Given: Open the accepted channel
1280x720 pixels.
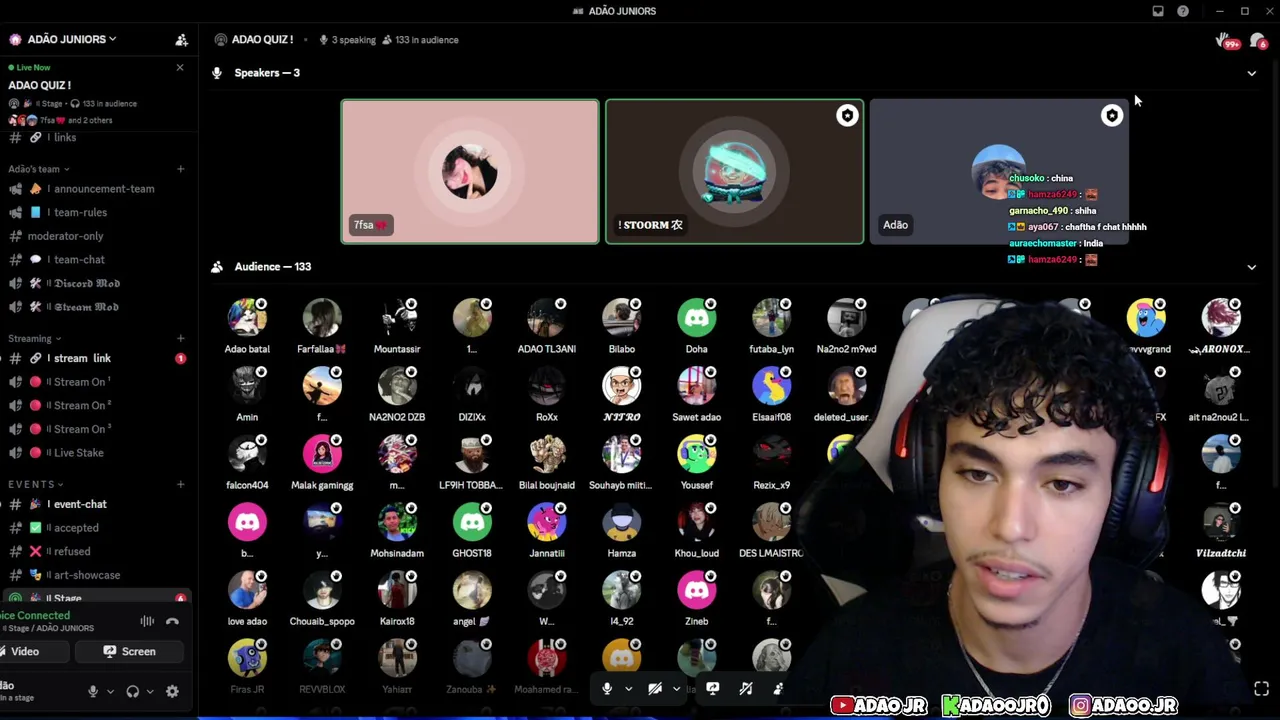Looking at the screenshot, I should click(95, 528).
